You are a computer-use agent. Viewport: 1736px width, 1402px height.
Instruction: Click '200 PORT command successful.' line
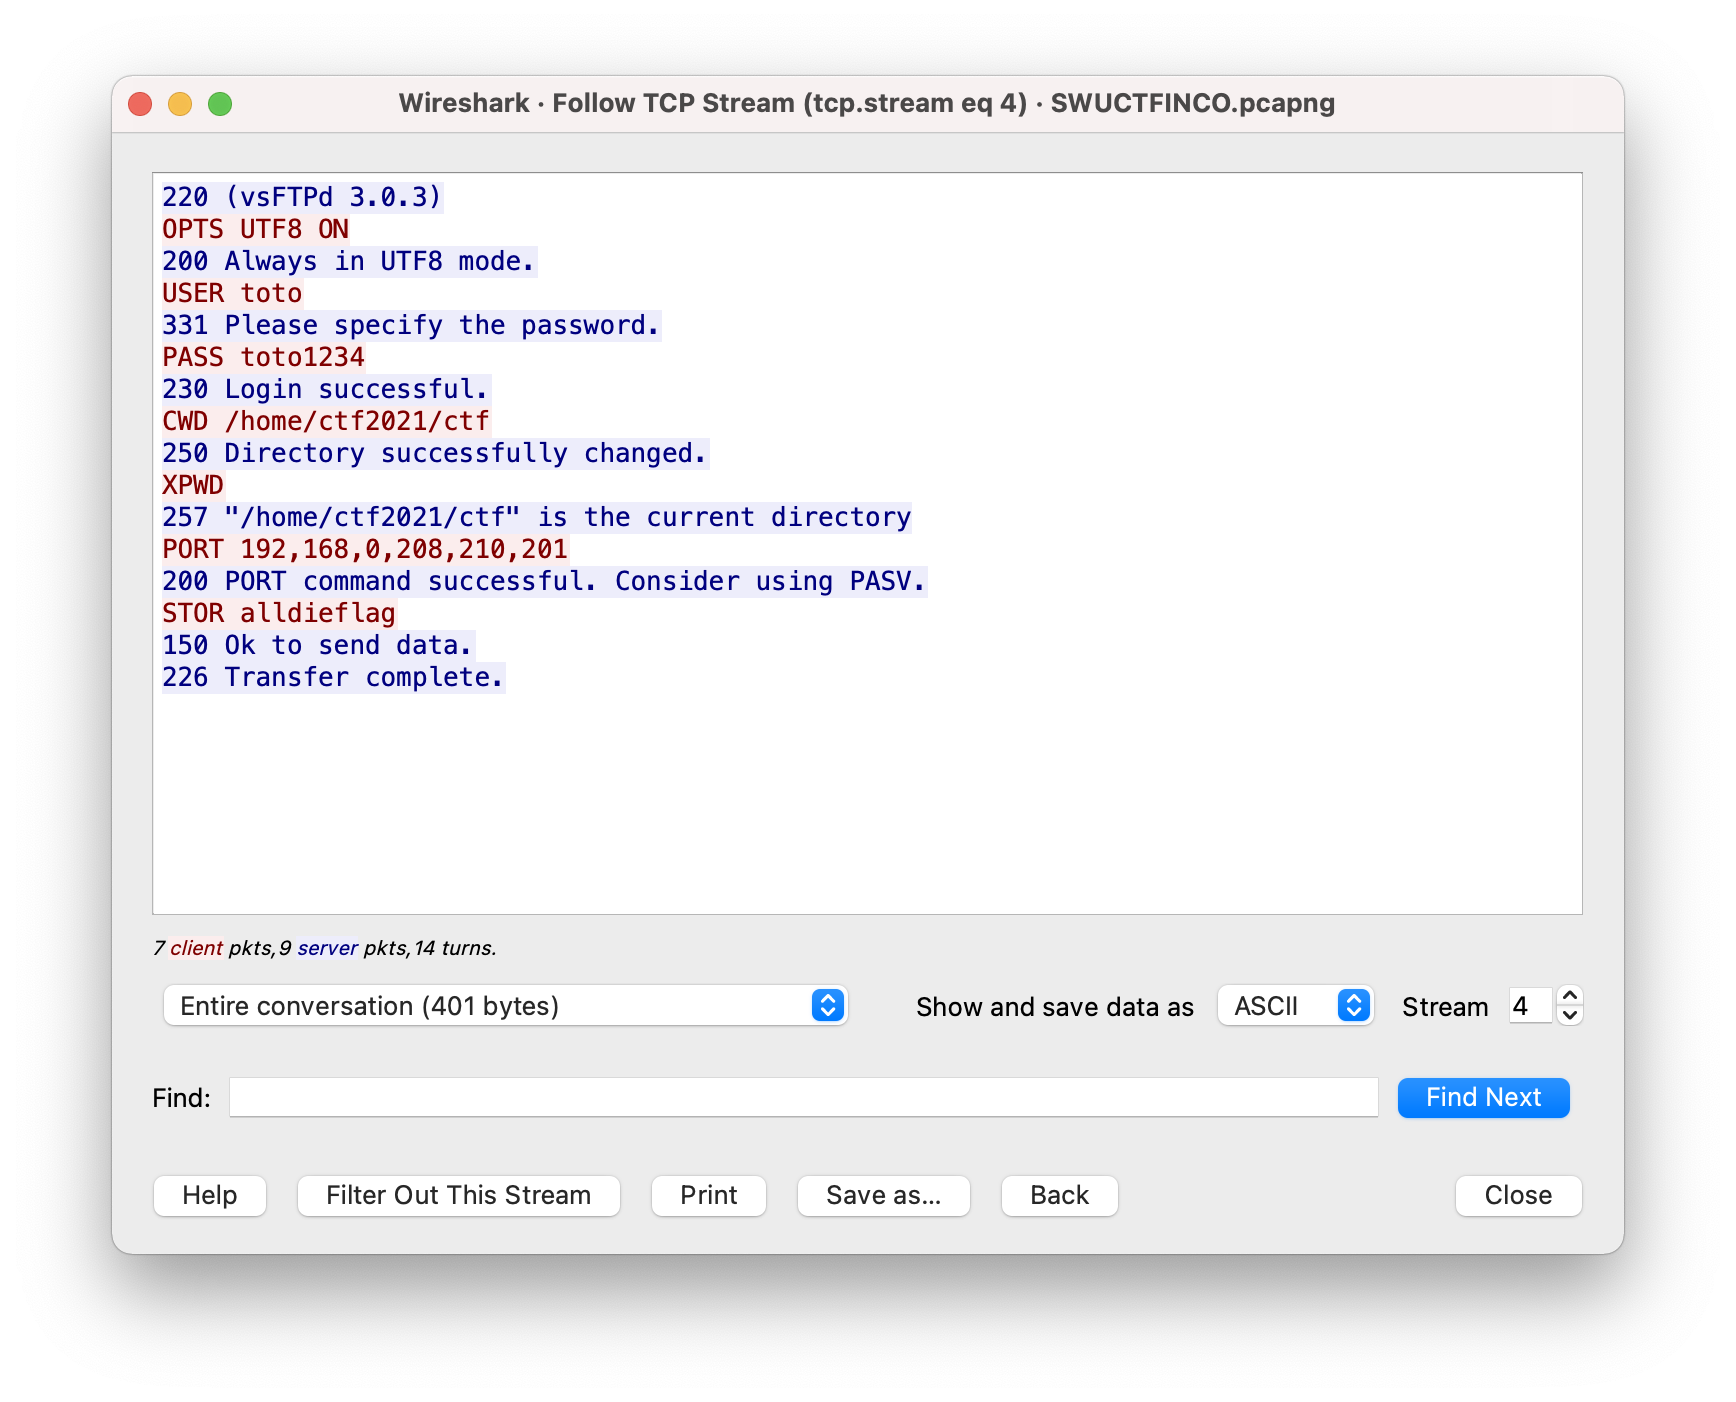(x=545, y=581)
